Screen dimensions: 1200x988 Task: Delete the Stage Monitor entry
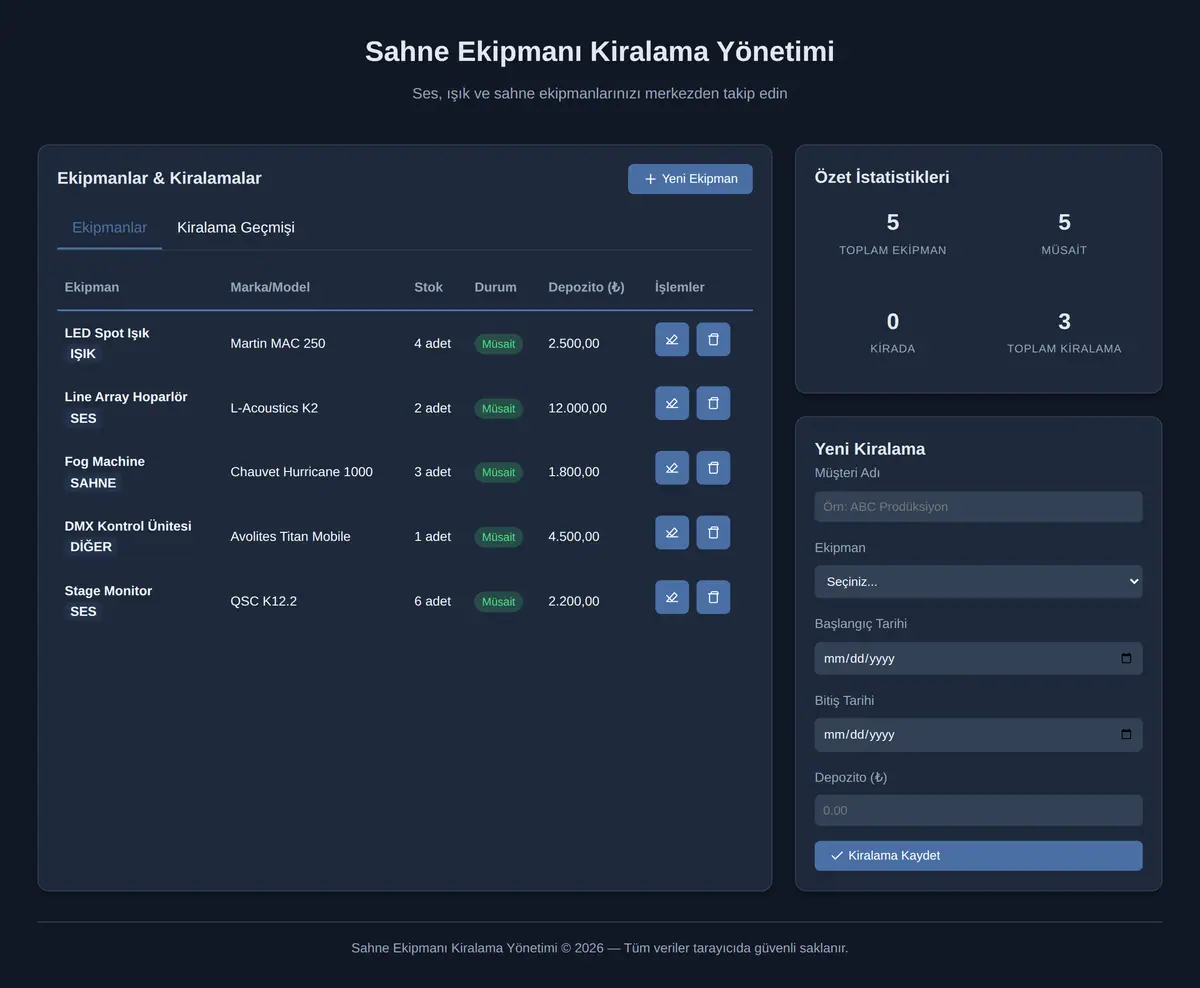point(713,597)
